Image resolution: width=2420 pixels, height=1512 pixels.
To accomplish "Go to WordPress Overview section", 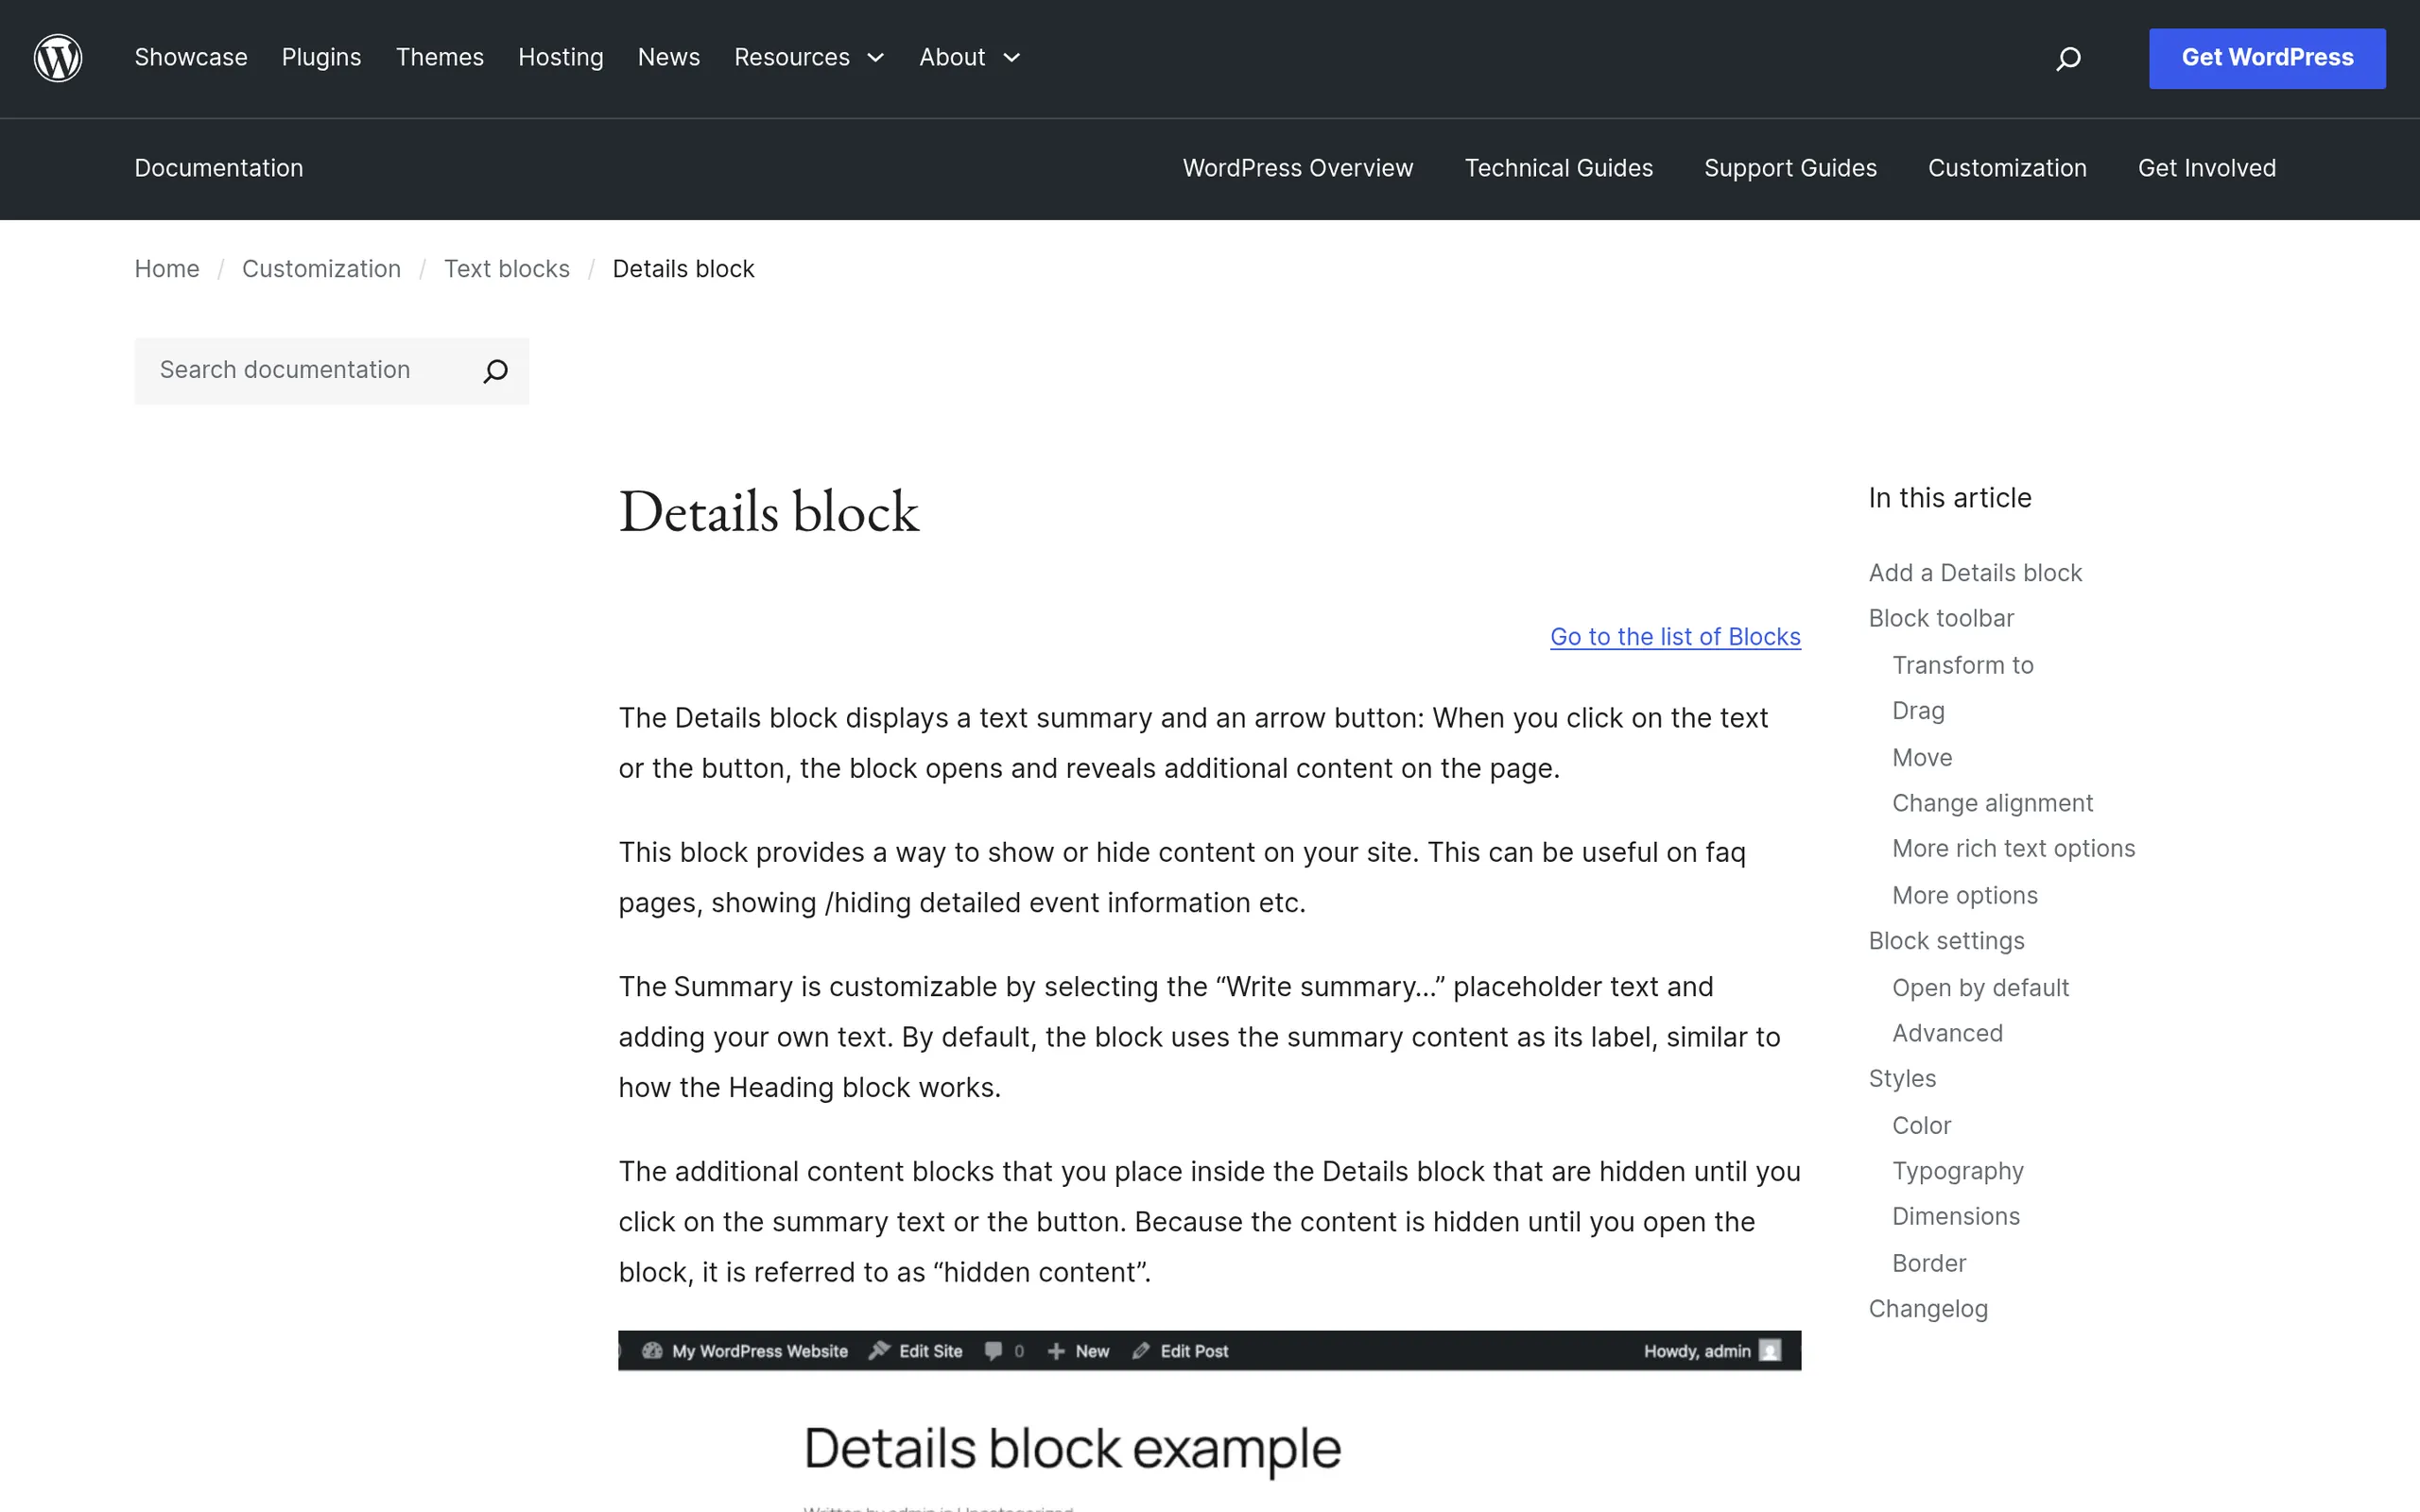I will click(x=1298, y=168).
